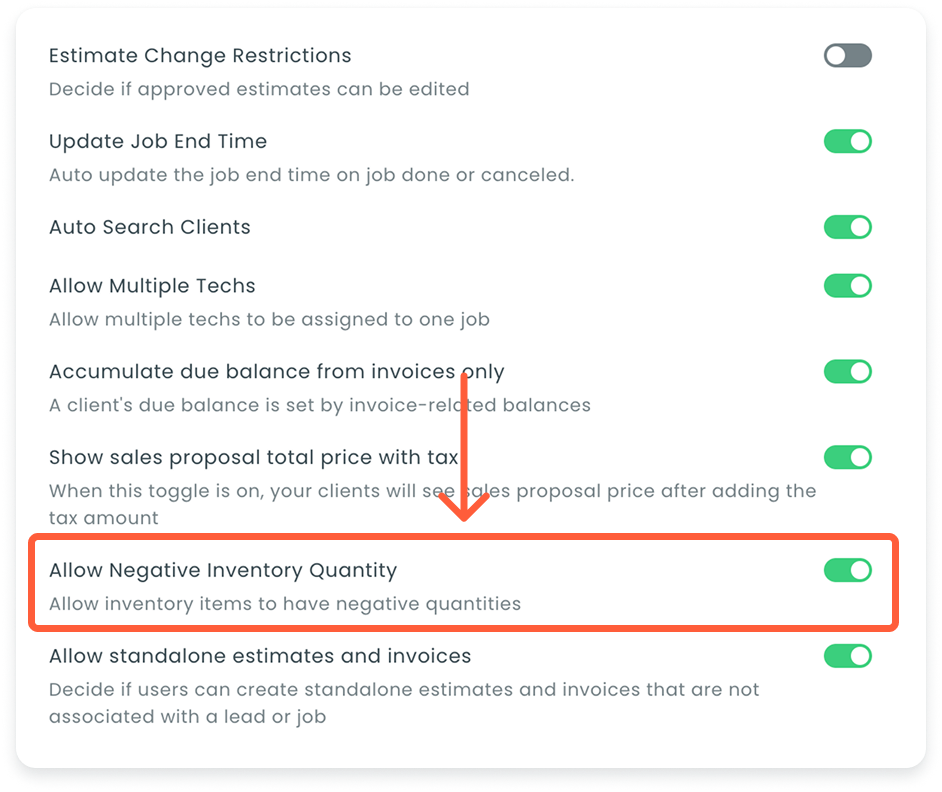Click the invoice-related balances description line

(320, 406)
